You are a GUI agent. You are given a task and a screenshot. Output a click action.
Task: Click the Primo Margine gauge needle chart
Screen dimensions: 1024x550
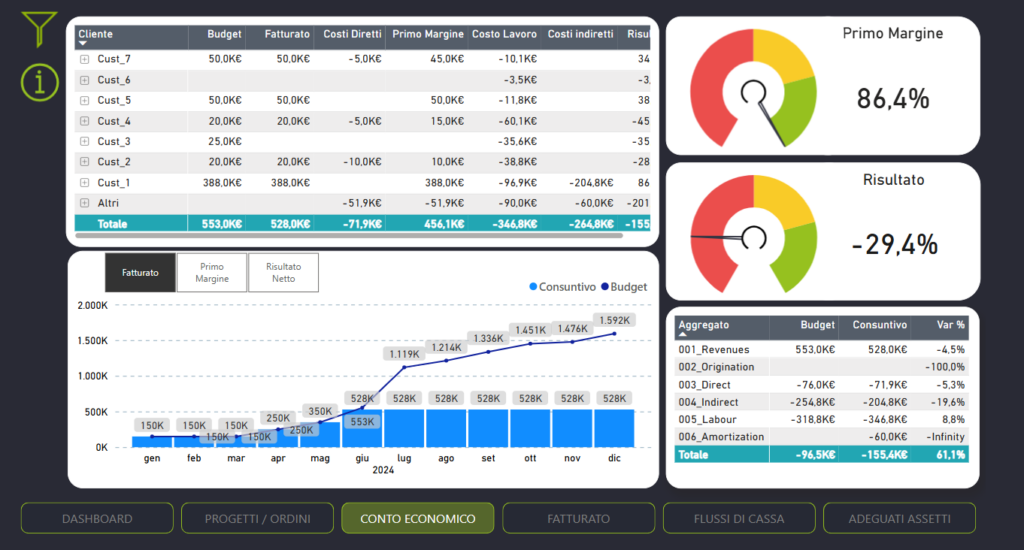tap(753, 88)
